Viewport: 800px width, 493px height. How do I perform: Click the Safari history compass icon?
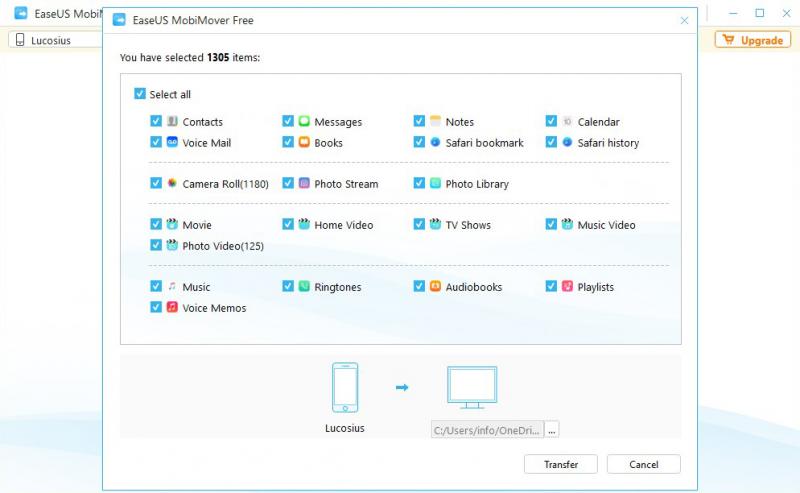[567, 142]
